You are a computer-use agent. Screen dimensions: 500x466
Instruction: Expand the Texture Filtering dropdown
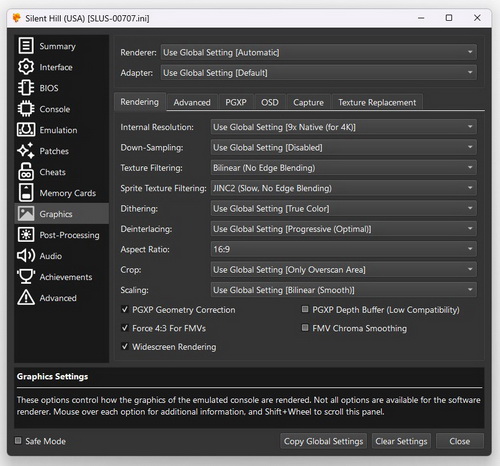pyautogui.click(x=343, y=168)
